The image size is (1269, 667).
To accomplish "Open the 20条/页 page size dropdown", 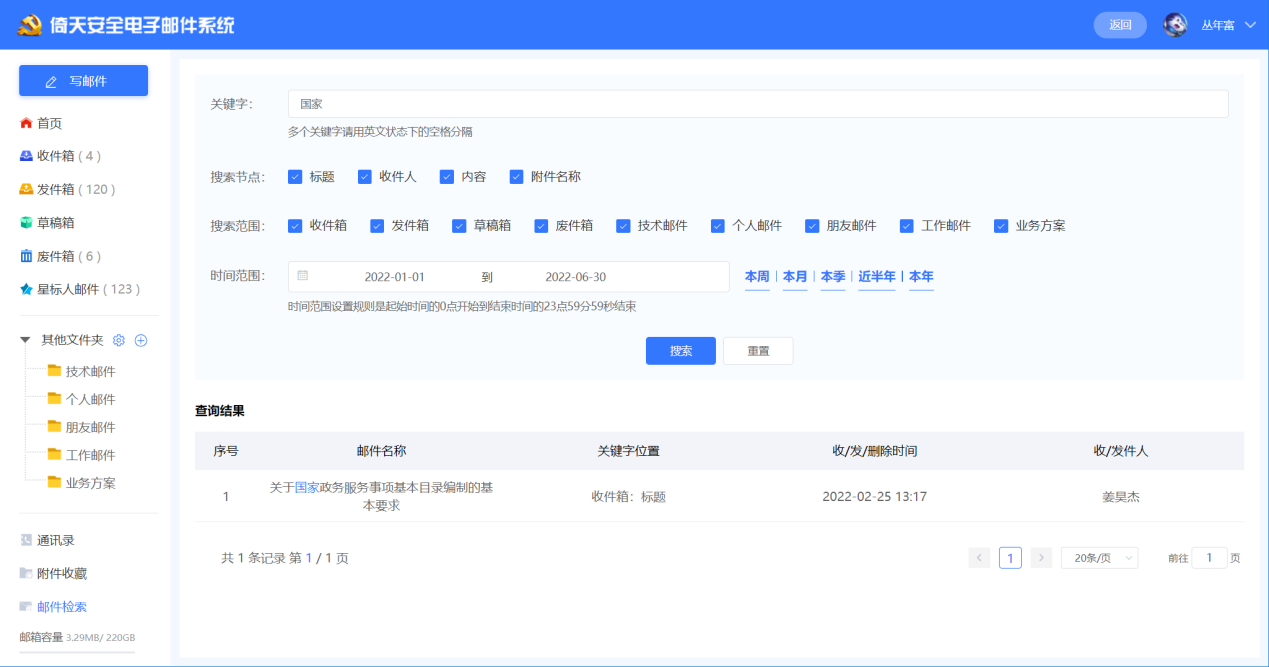I will [1099, 558].
